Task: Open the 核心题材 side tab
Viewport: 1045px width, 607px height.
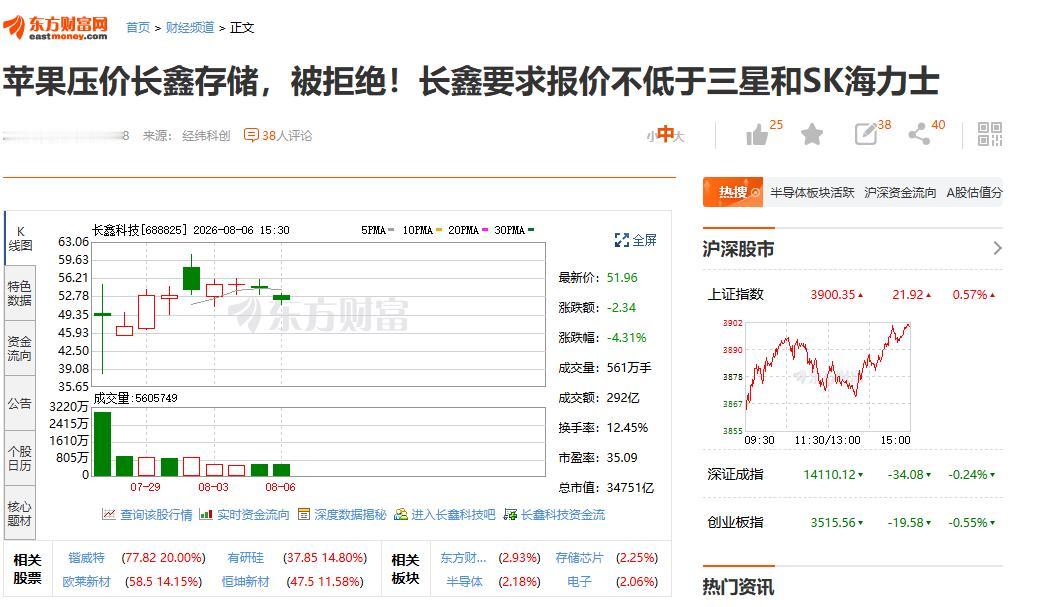Action: coord(20,513)
